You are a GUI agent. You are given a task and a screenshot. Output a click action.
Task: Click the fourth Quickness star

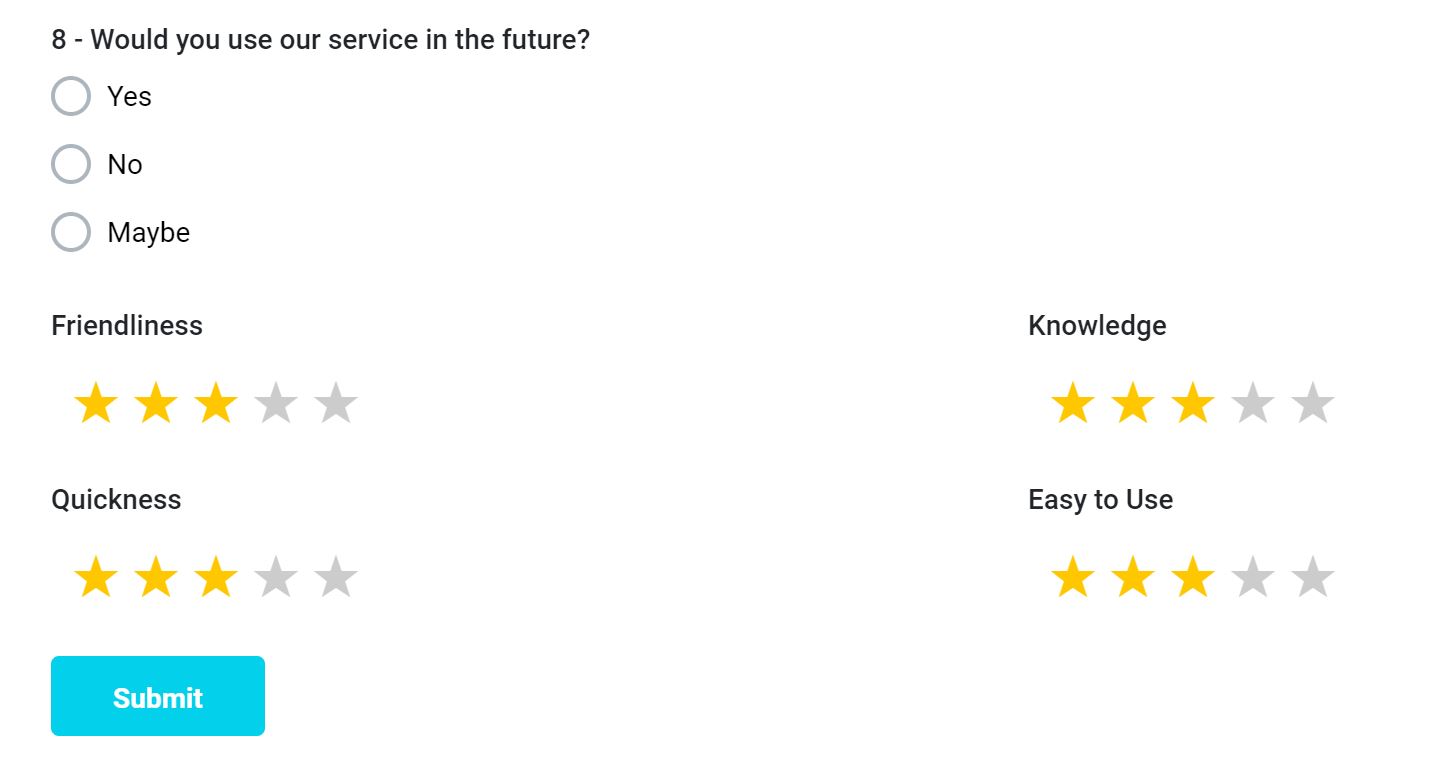click(276, 578)
